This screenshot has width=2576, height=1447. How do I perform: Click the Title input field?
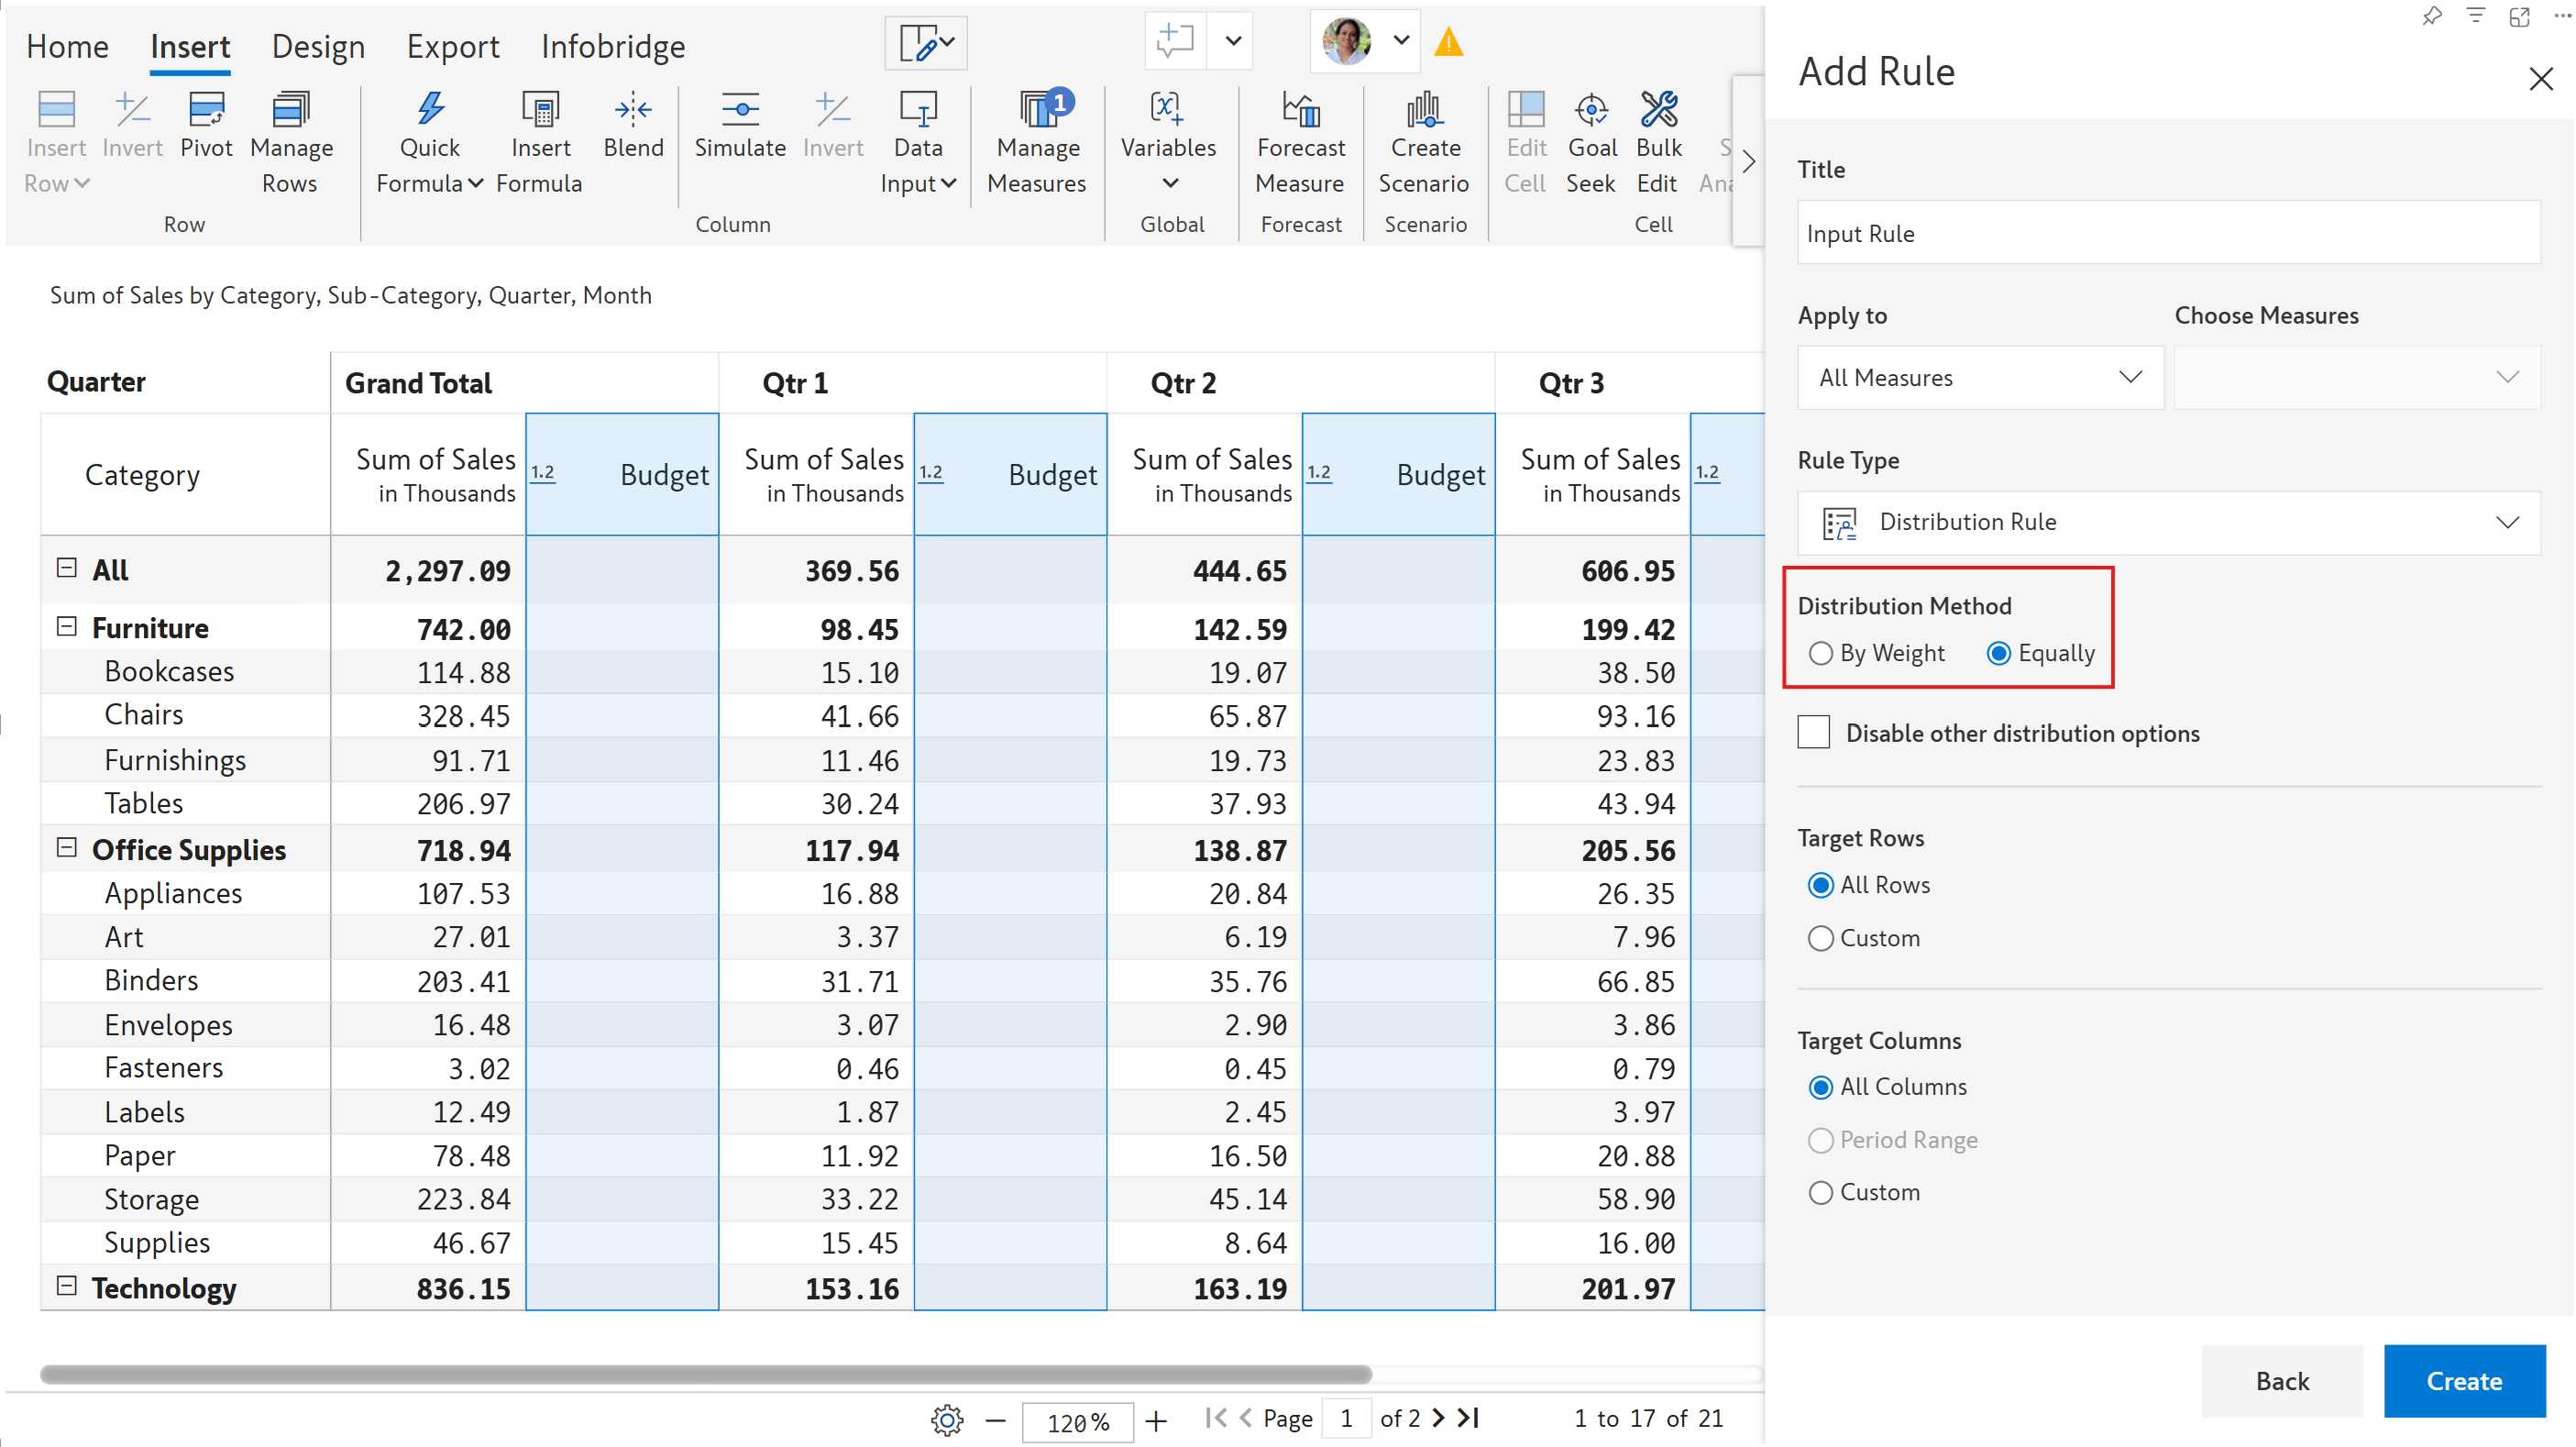tap(2168, 233)
